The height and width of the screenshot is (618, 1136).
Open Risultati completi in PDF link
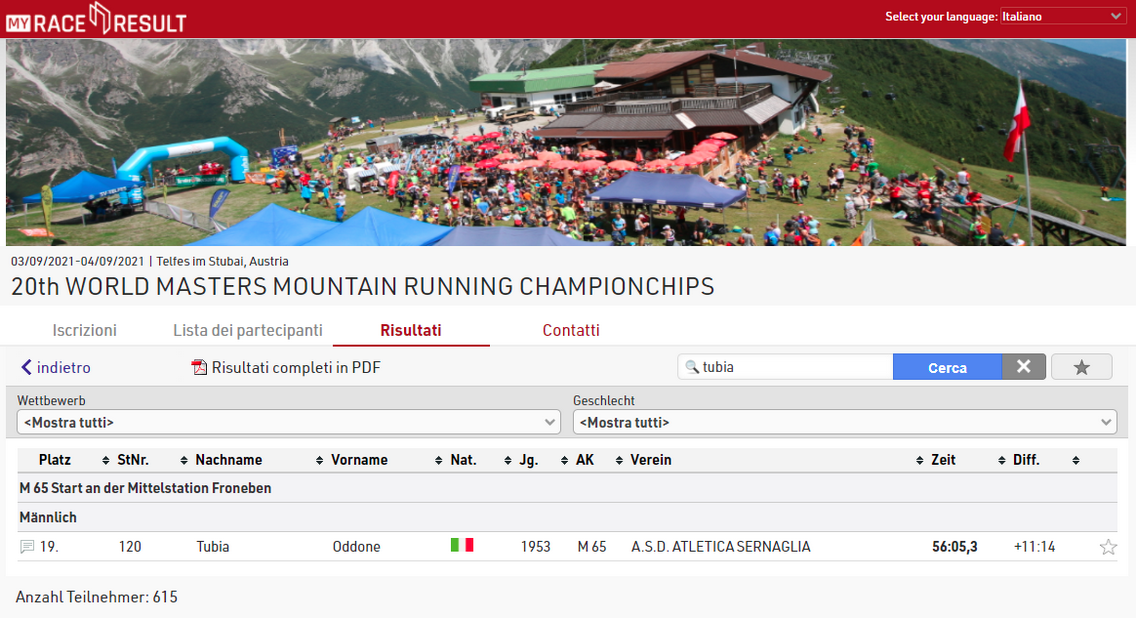[296, 367]
